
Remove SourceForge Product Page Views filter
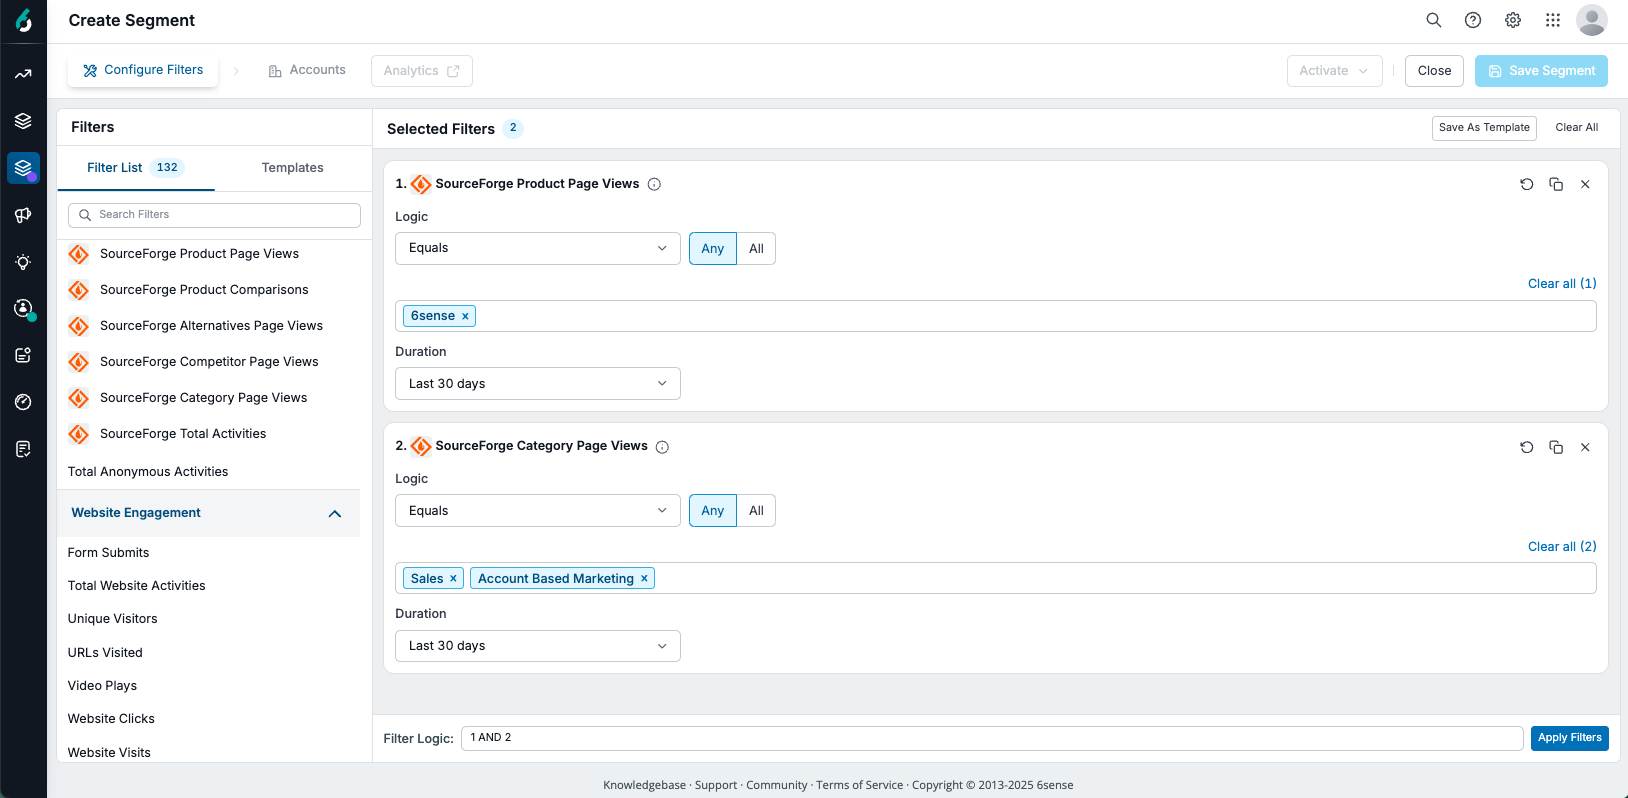click(x=1585, y=184)
